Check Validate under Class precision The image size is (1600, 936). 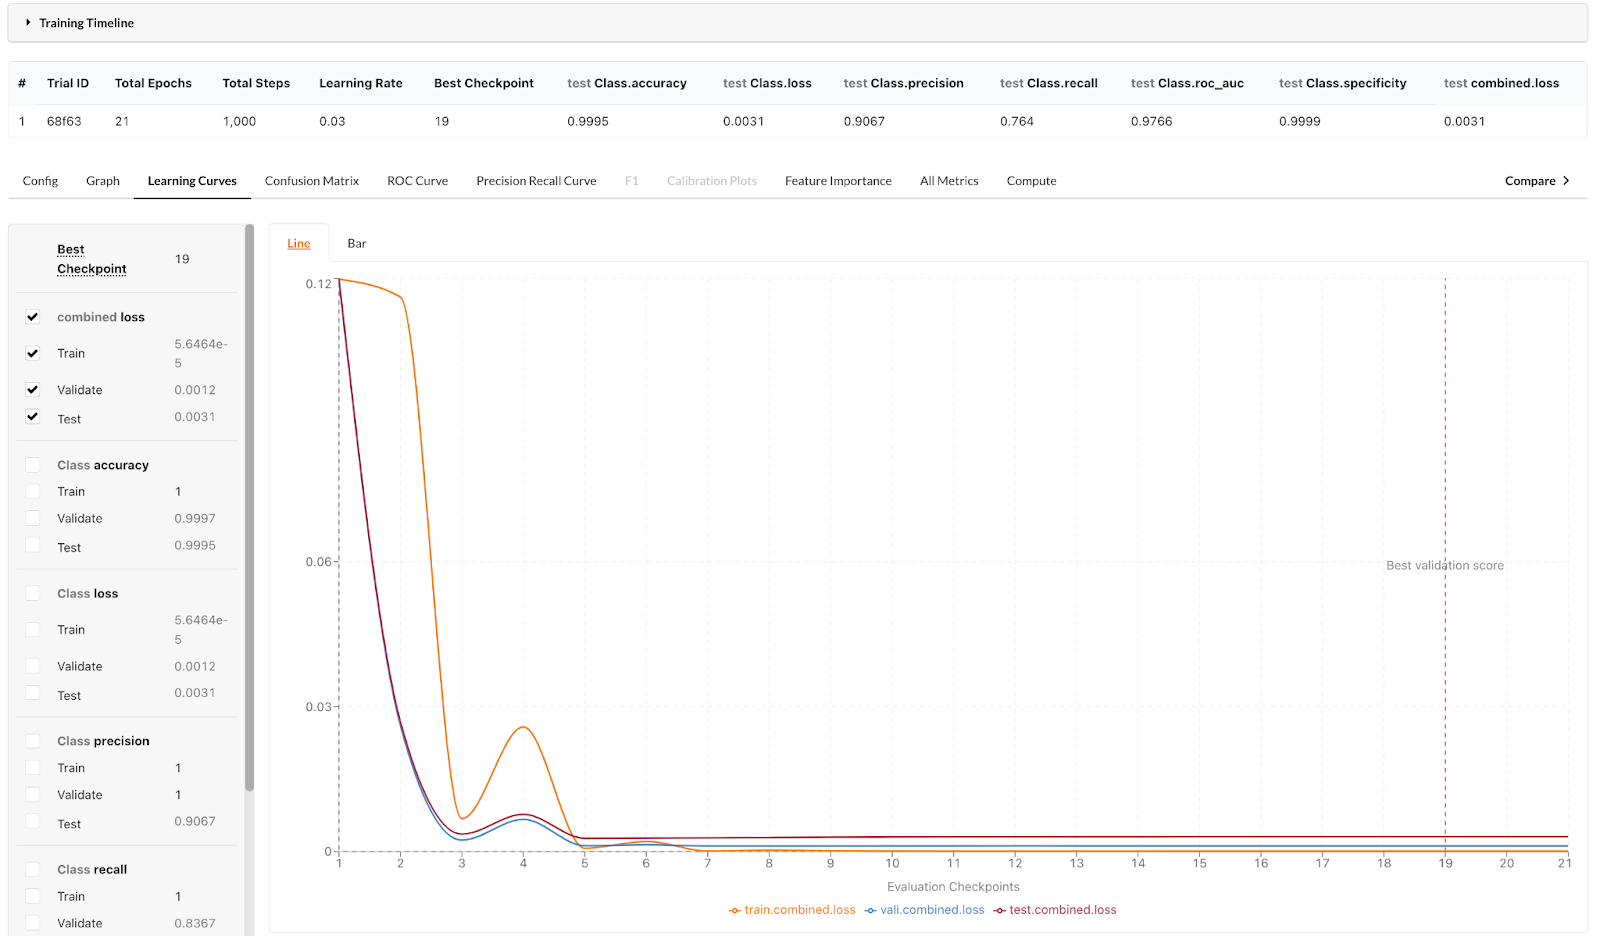(x=33, y=795)
